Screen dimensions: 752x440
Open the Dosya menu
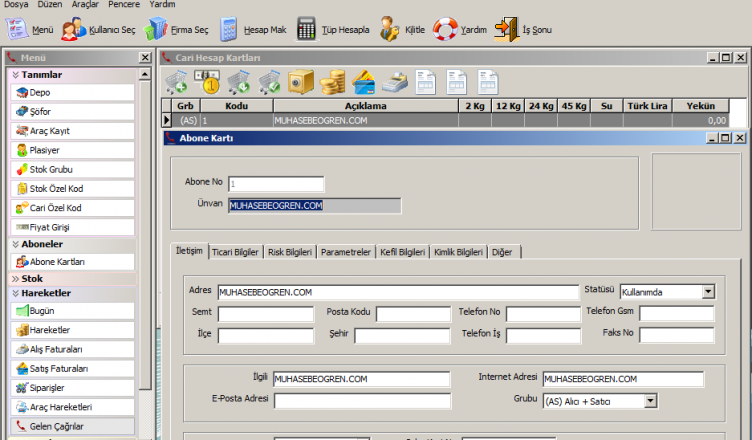(x=16, y=4)
